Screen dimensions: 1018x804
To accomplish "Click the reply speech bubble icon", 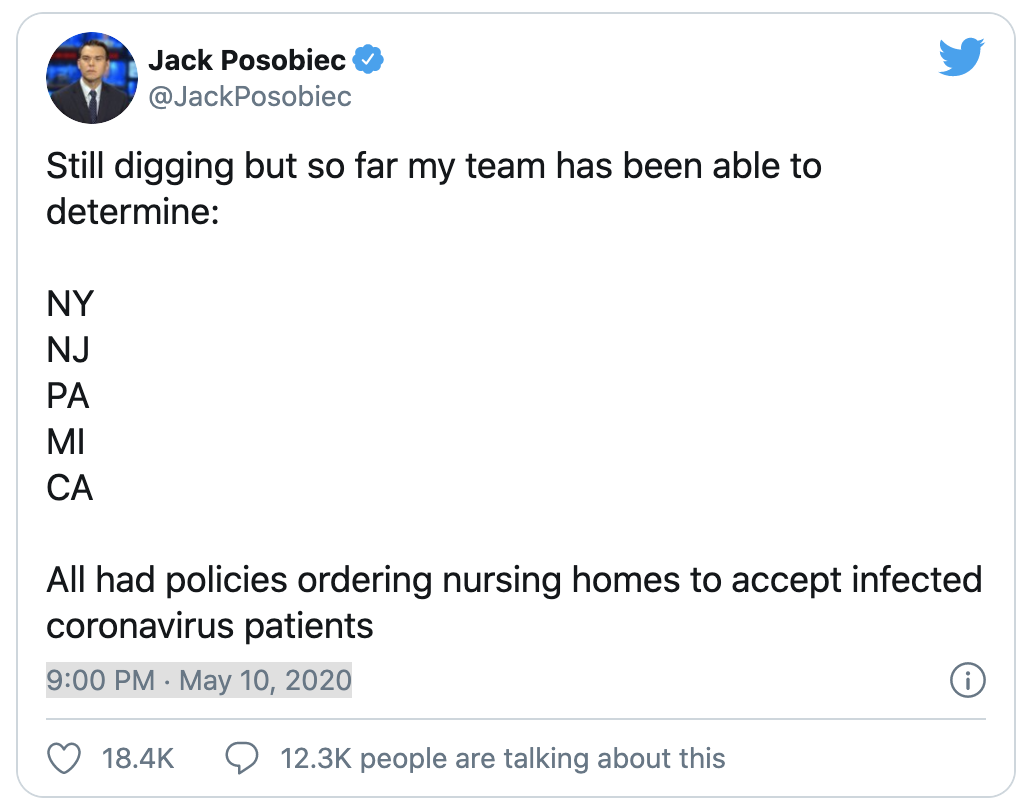I will pos(242,758).
